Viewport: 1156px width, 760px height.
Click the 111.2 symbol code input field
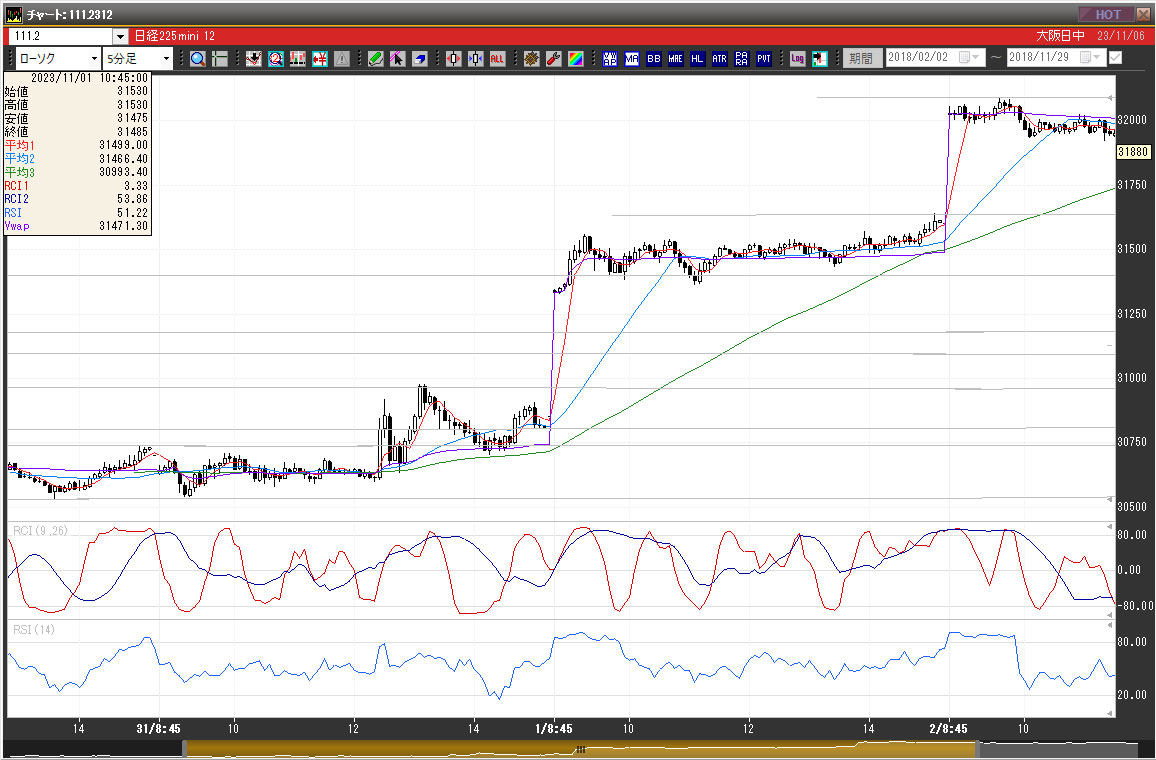(61, 36)
